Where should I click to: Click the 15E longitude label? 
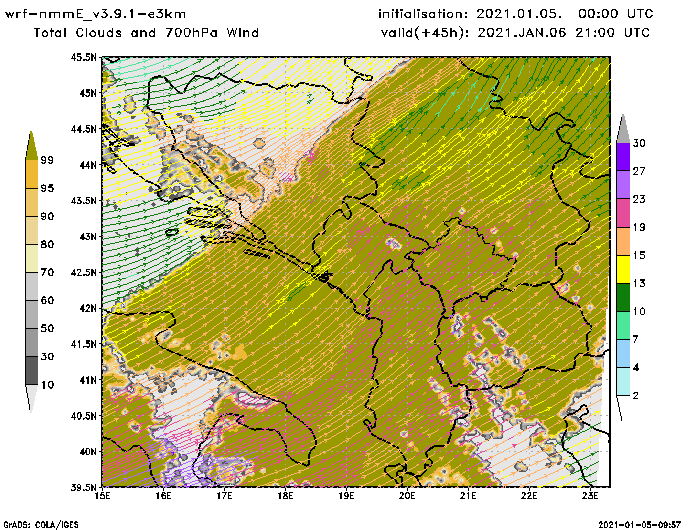[103, 496]
